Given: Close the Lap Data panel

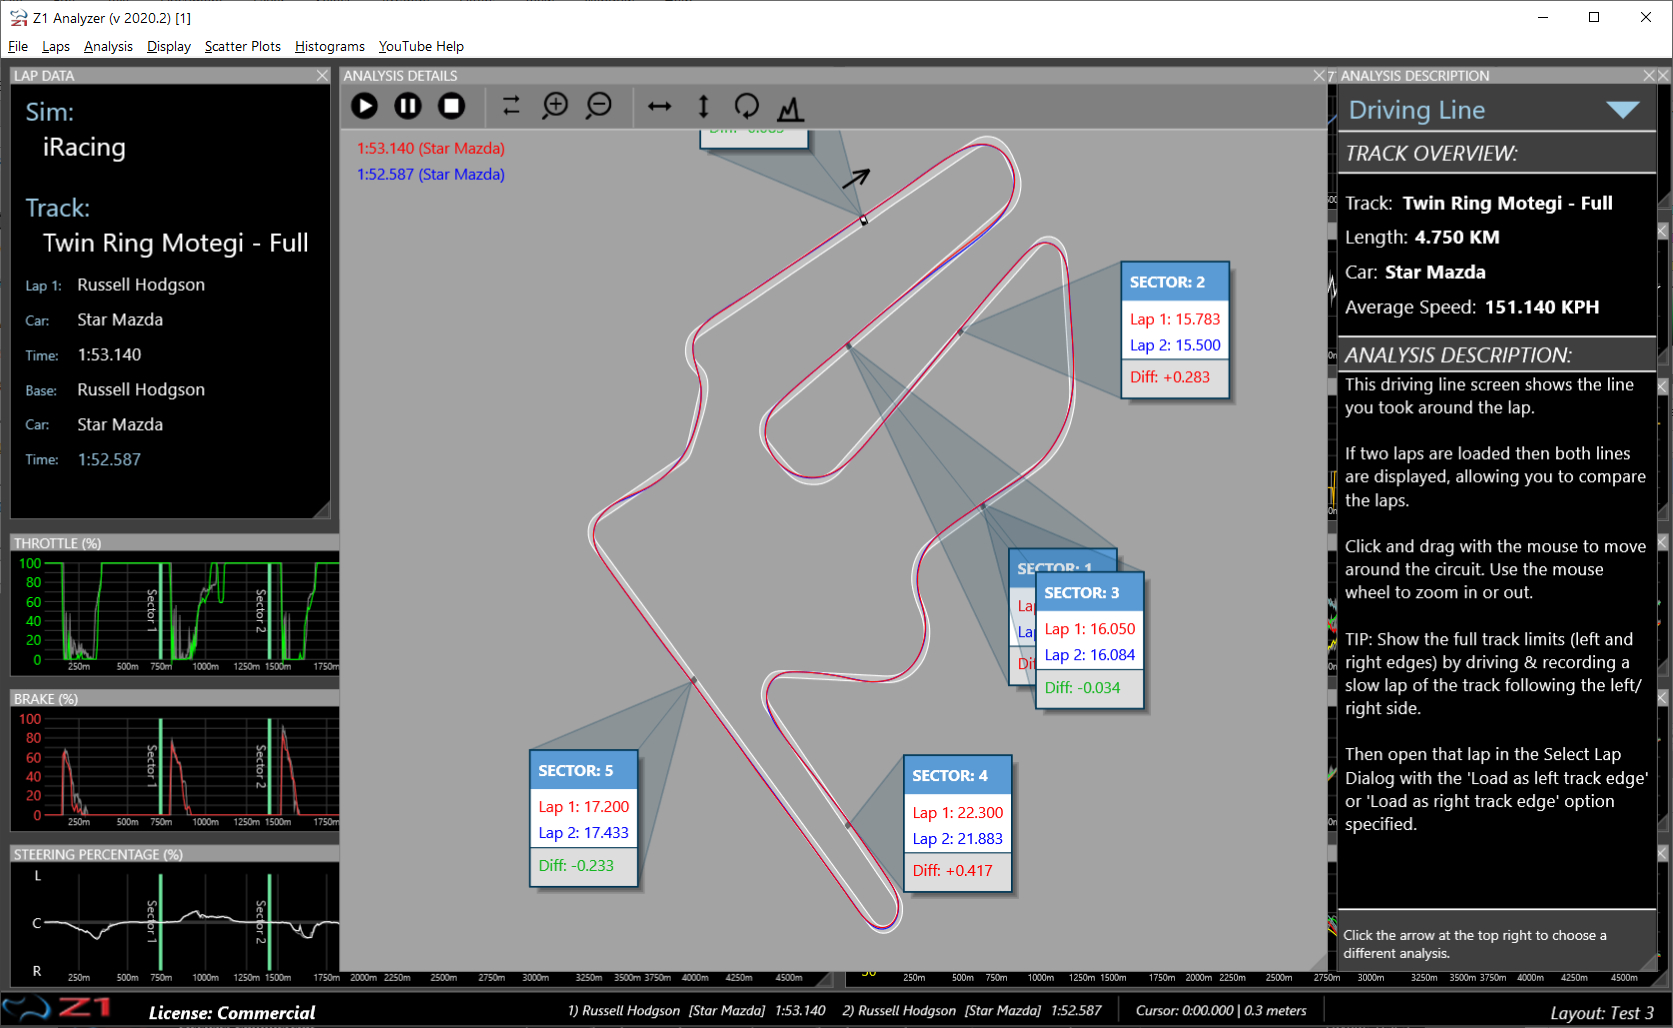Looking at the screenshot, I should click(322, 75).
